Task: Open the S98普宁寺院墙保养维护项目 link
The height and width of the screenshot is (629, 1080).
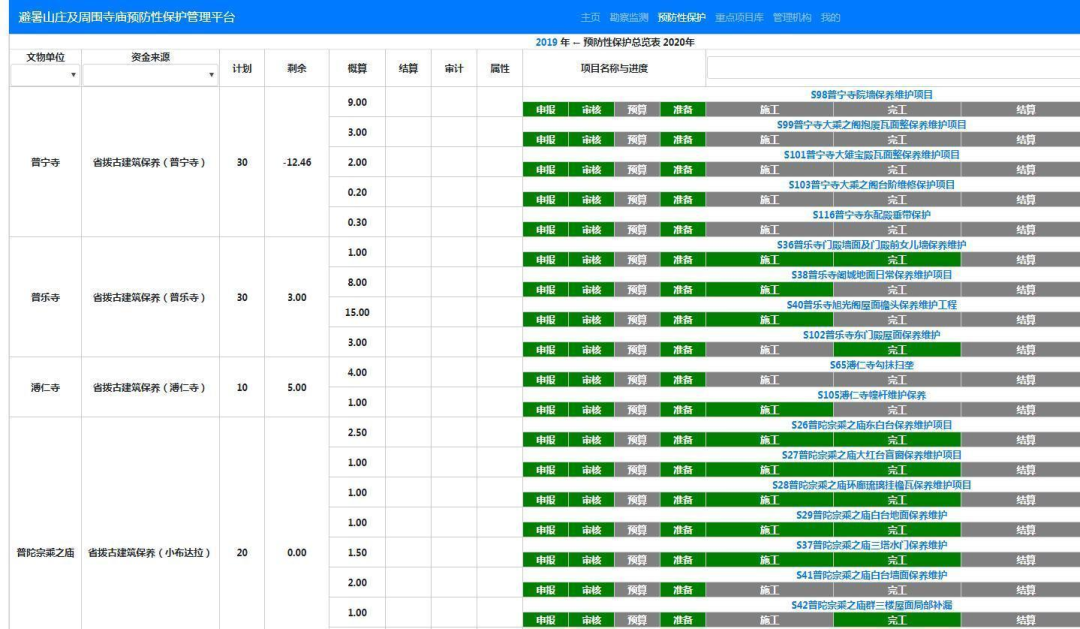Action: point(870,95)
